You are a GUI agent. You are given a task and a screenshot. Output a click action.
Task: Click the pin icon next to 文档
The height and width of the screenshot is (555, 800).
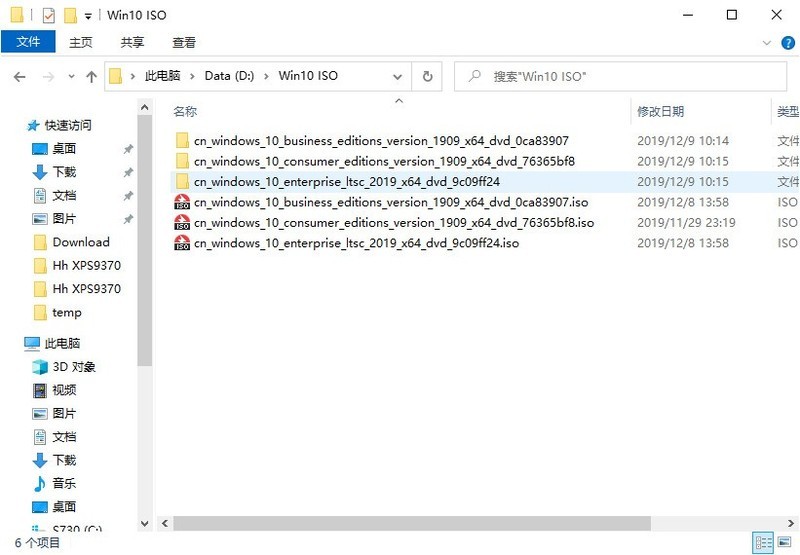coord(128,196)
